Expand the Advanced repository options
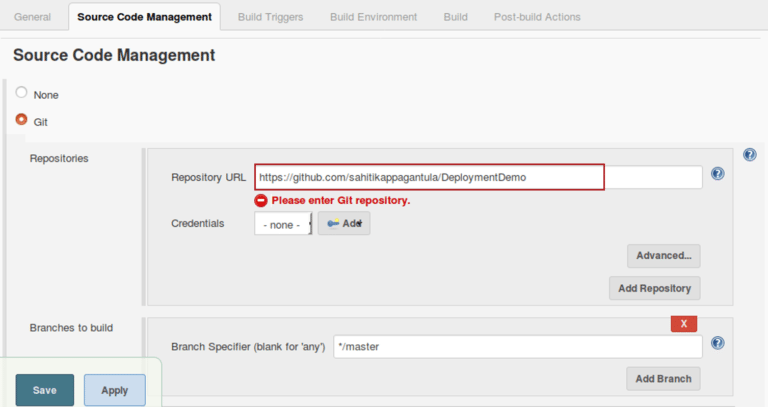Image resolution: width=768 pixels, height=407 pixels. tap(664, 256)
